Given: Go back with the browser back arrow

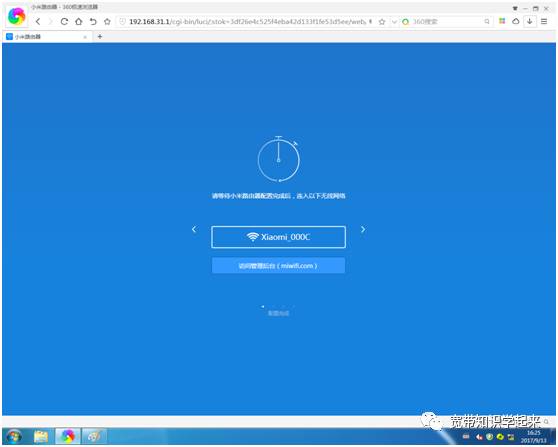Looking at the screenshot, I should (x=38, y=21).
